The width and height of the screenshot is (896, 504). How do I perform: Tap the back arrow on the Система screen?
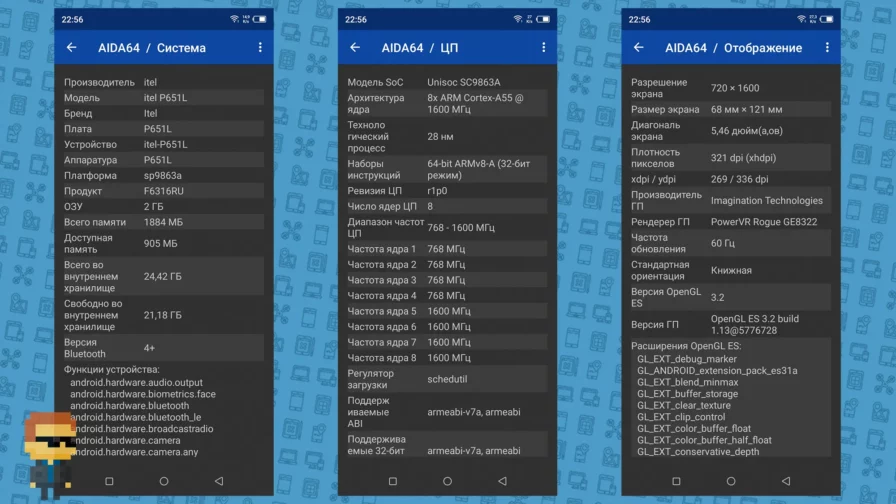tap(71, 48)
